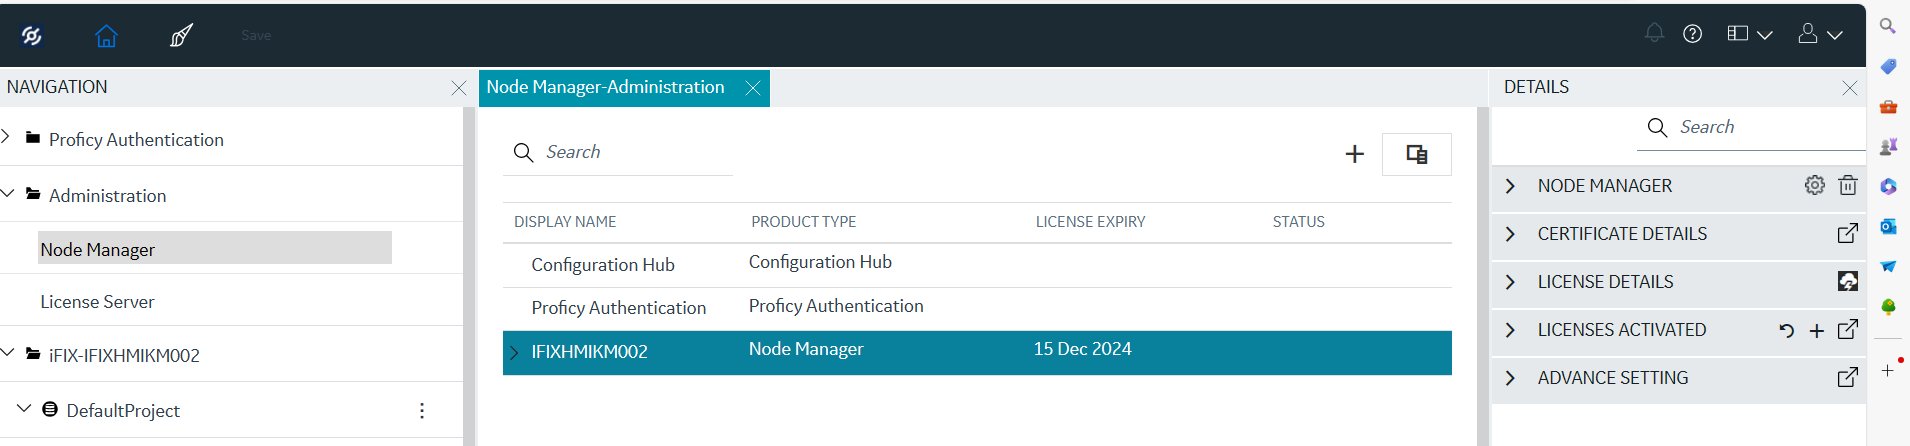Open Certificate Details external link icon

tap(1848, 233)
